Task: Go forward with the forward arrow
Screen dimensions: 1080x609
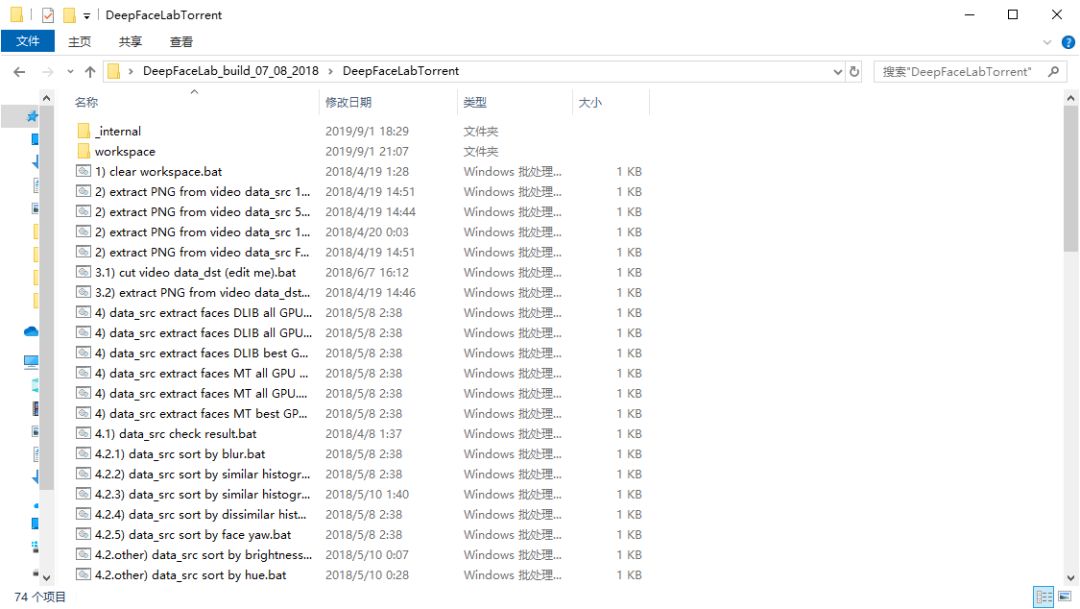Action: pos(47,72)
